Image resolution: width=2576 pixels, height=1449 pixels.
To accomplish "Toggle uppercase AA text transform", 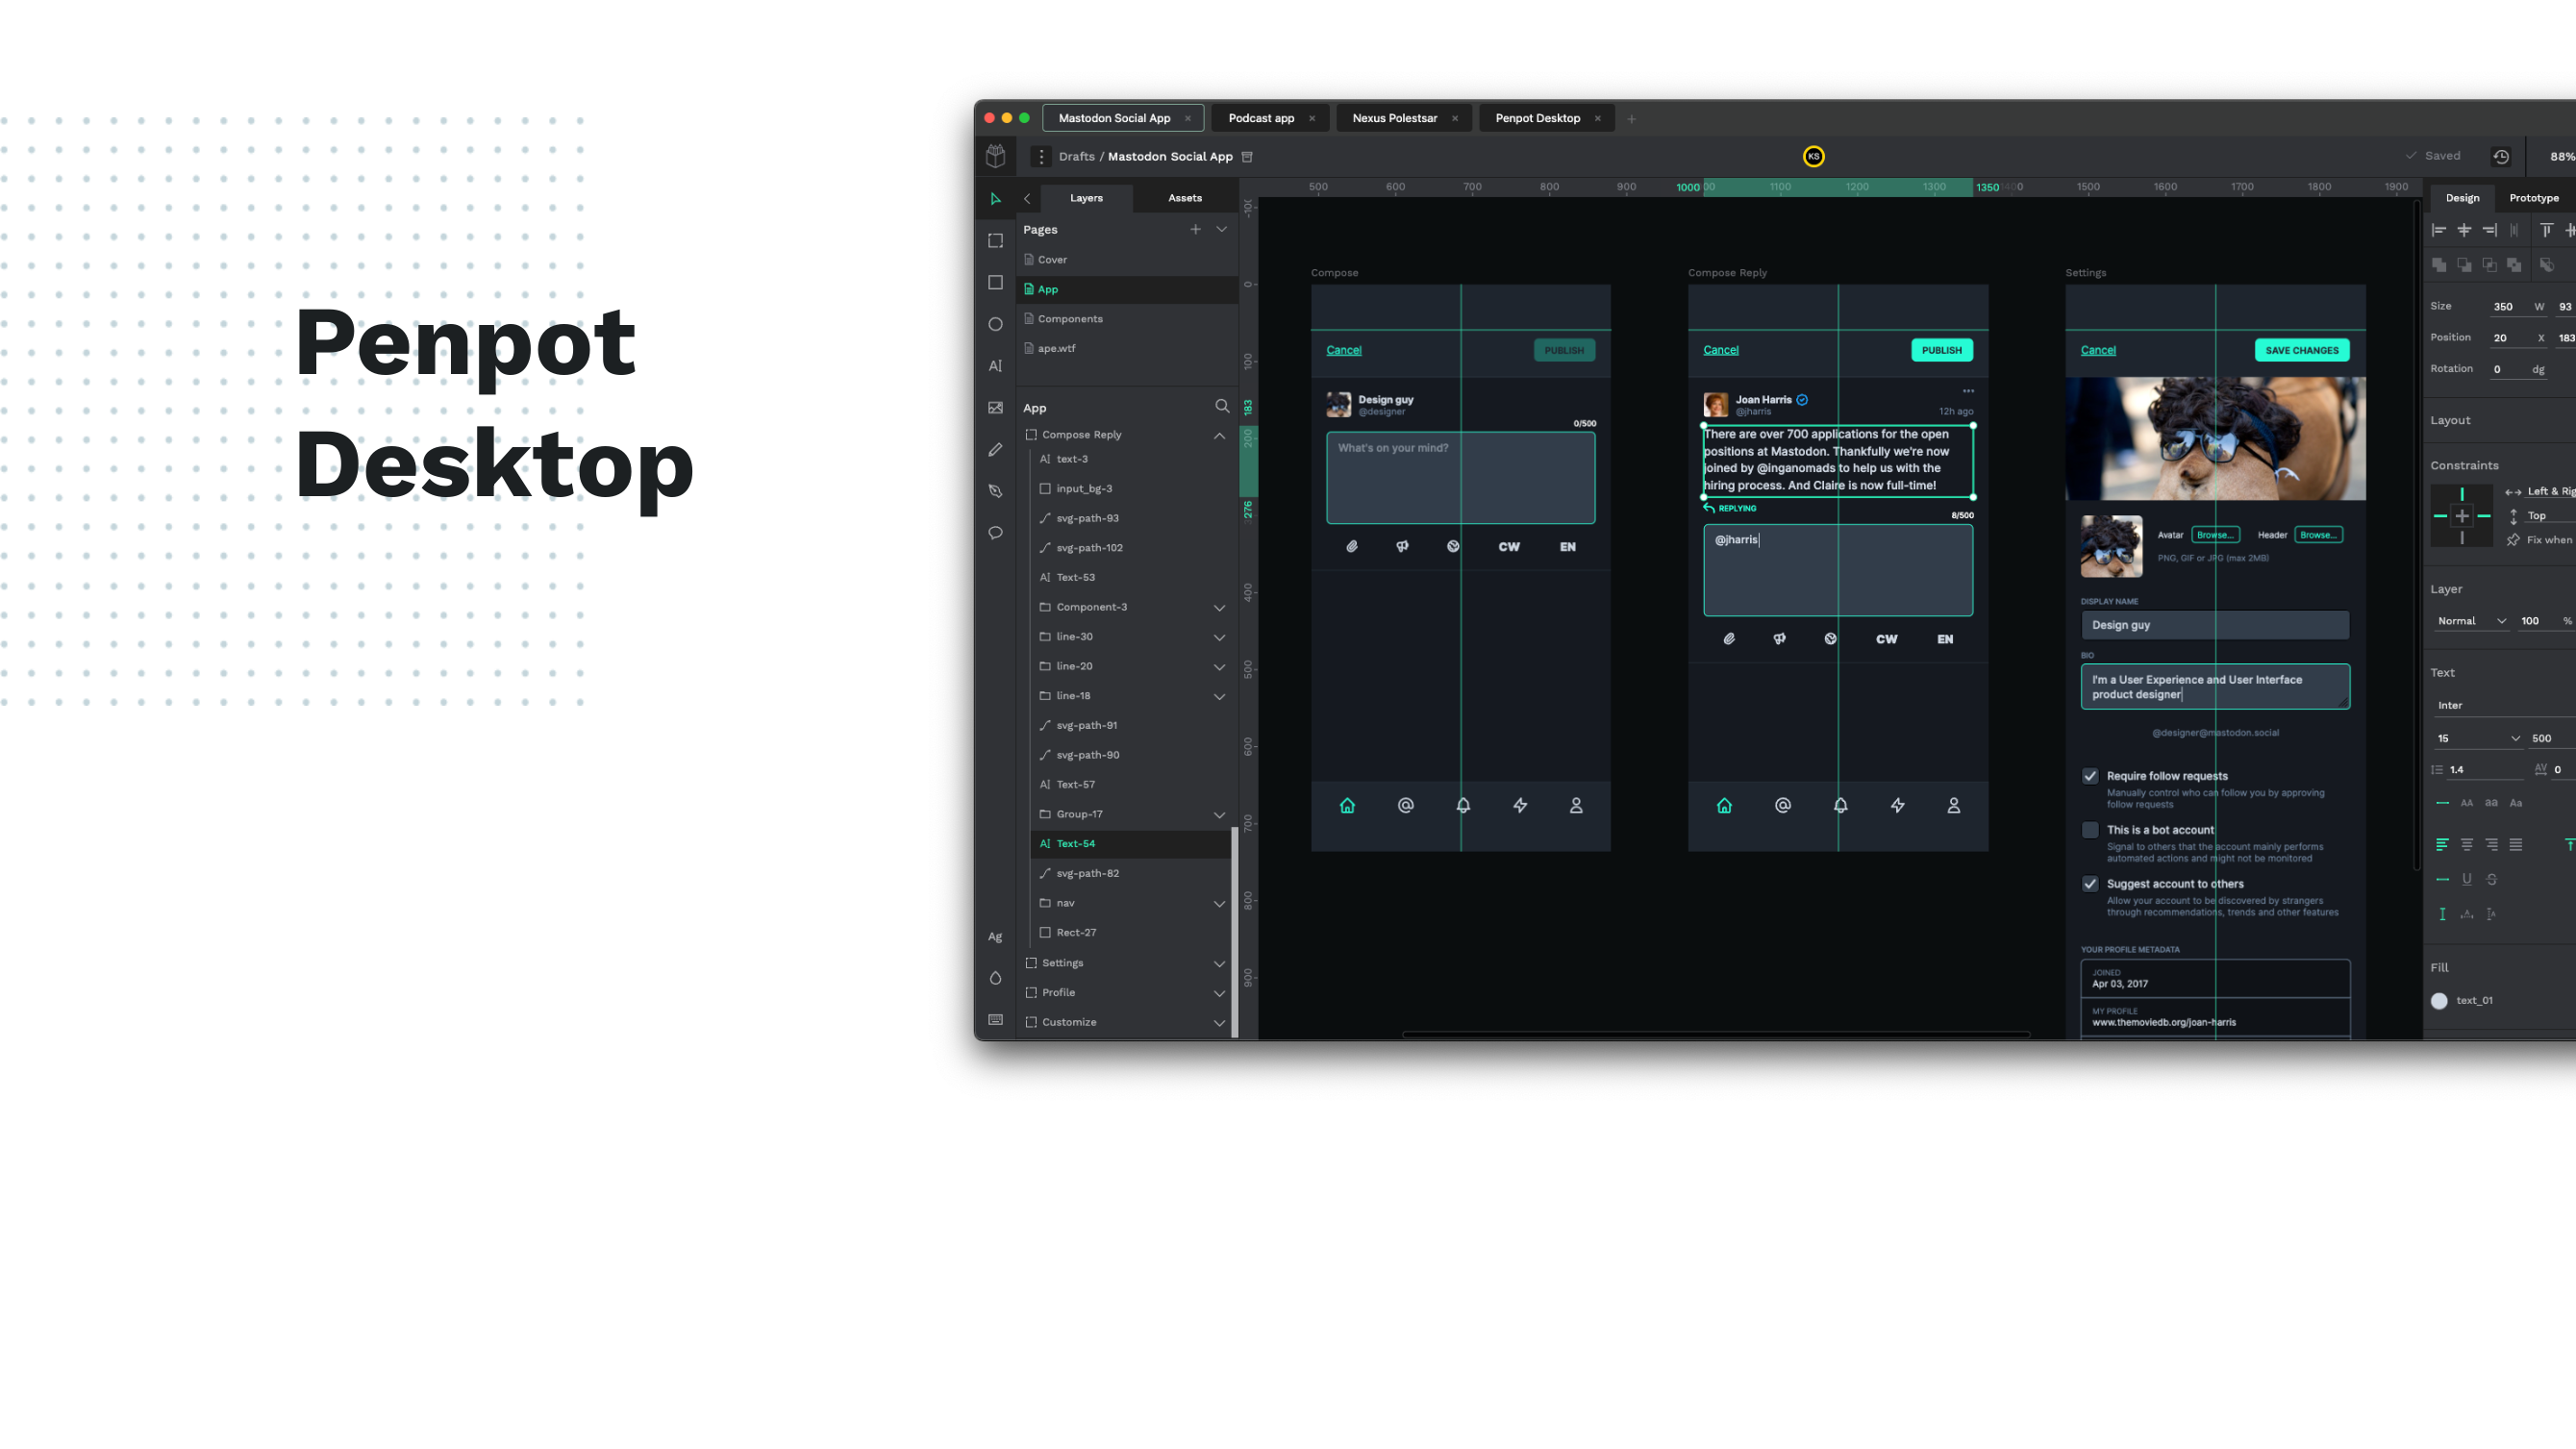I will coord(2467,803).
